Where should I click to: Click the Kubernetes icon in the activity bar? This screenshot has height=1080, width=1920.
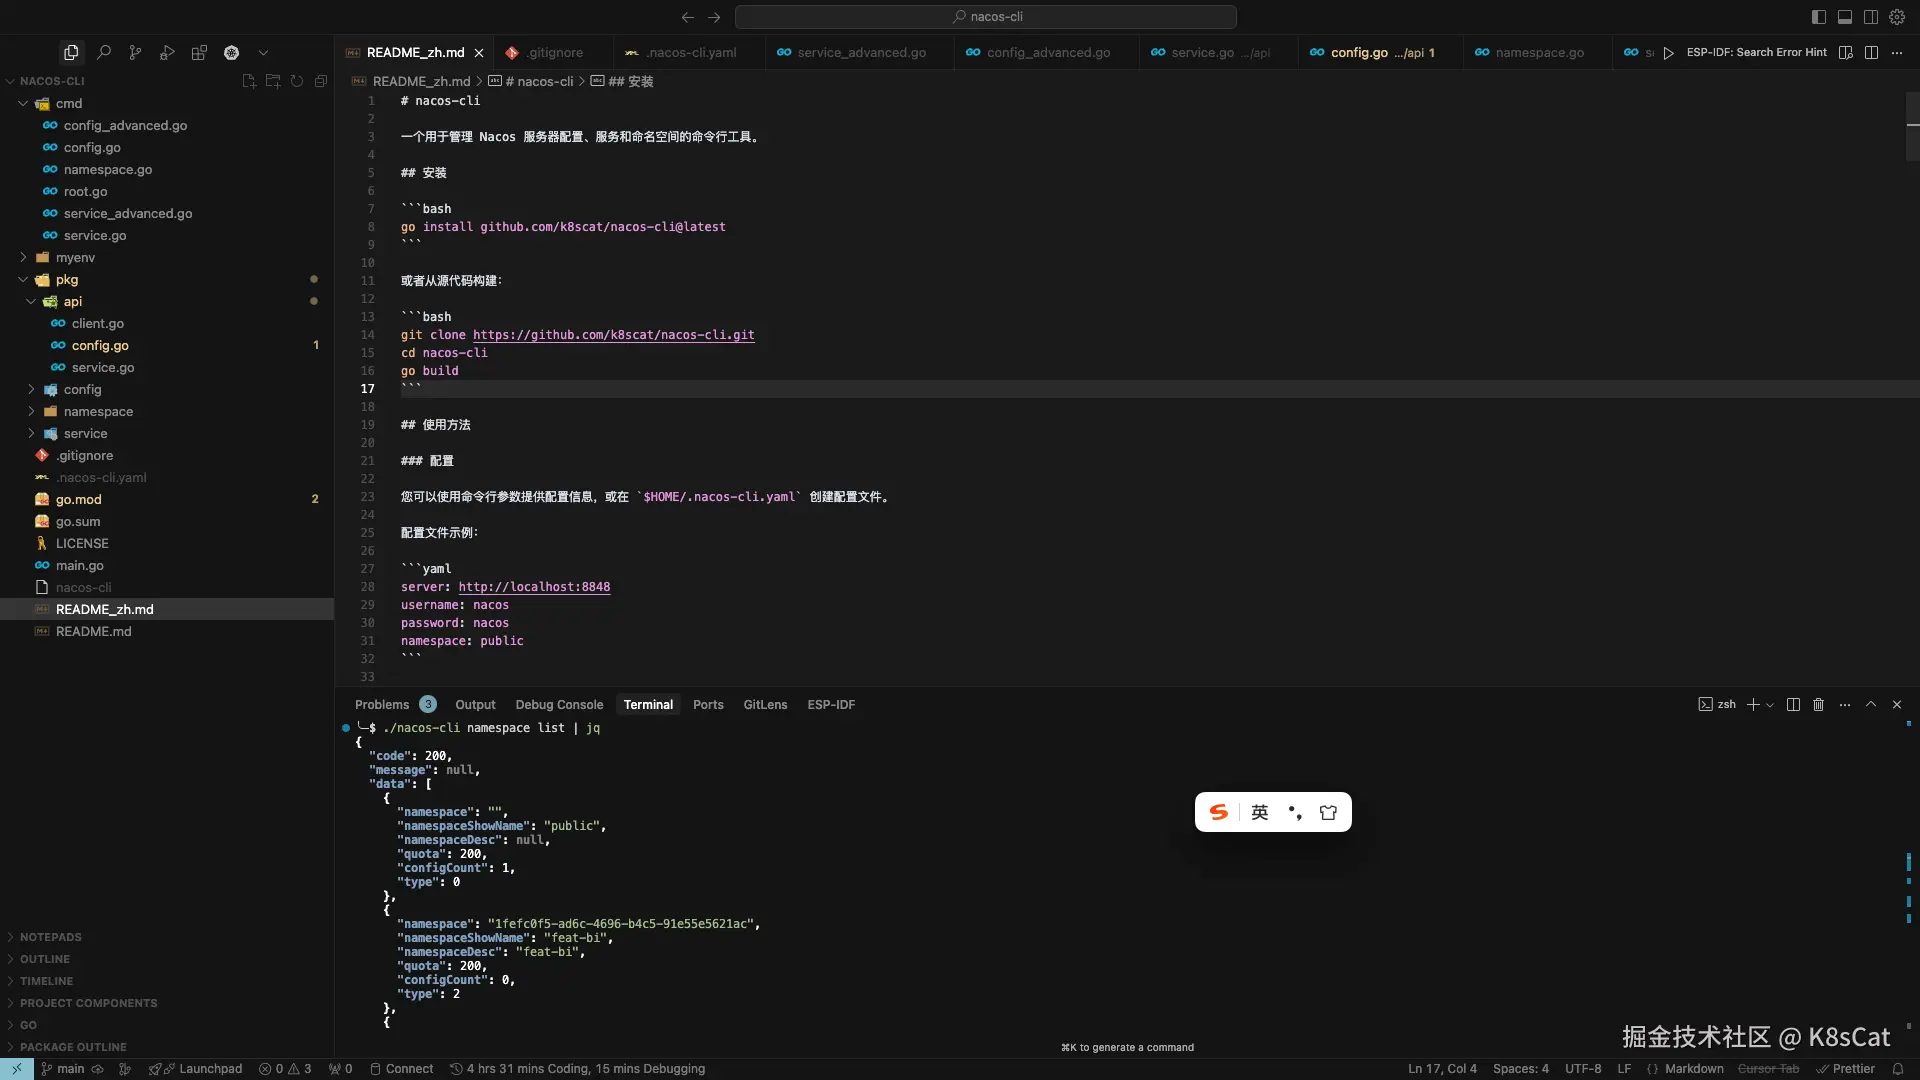(x=232, y=52)
